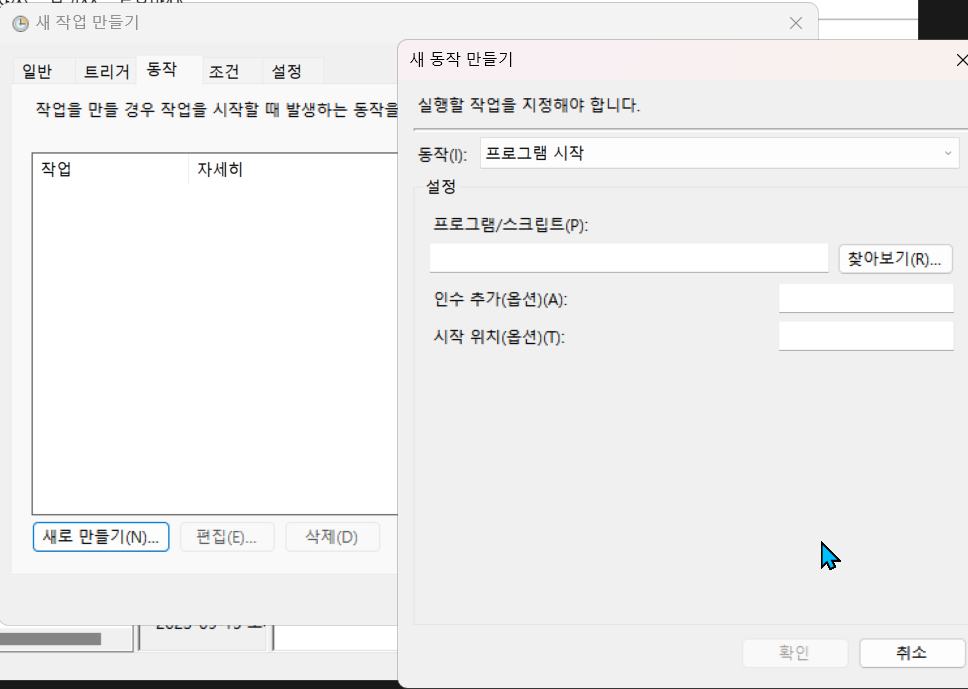968x689 pixels.
Task: Click the 인수 추가(옵션) text field
Action: click(x=866, y=299)
